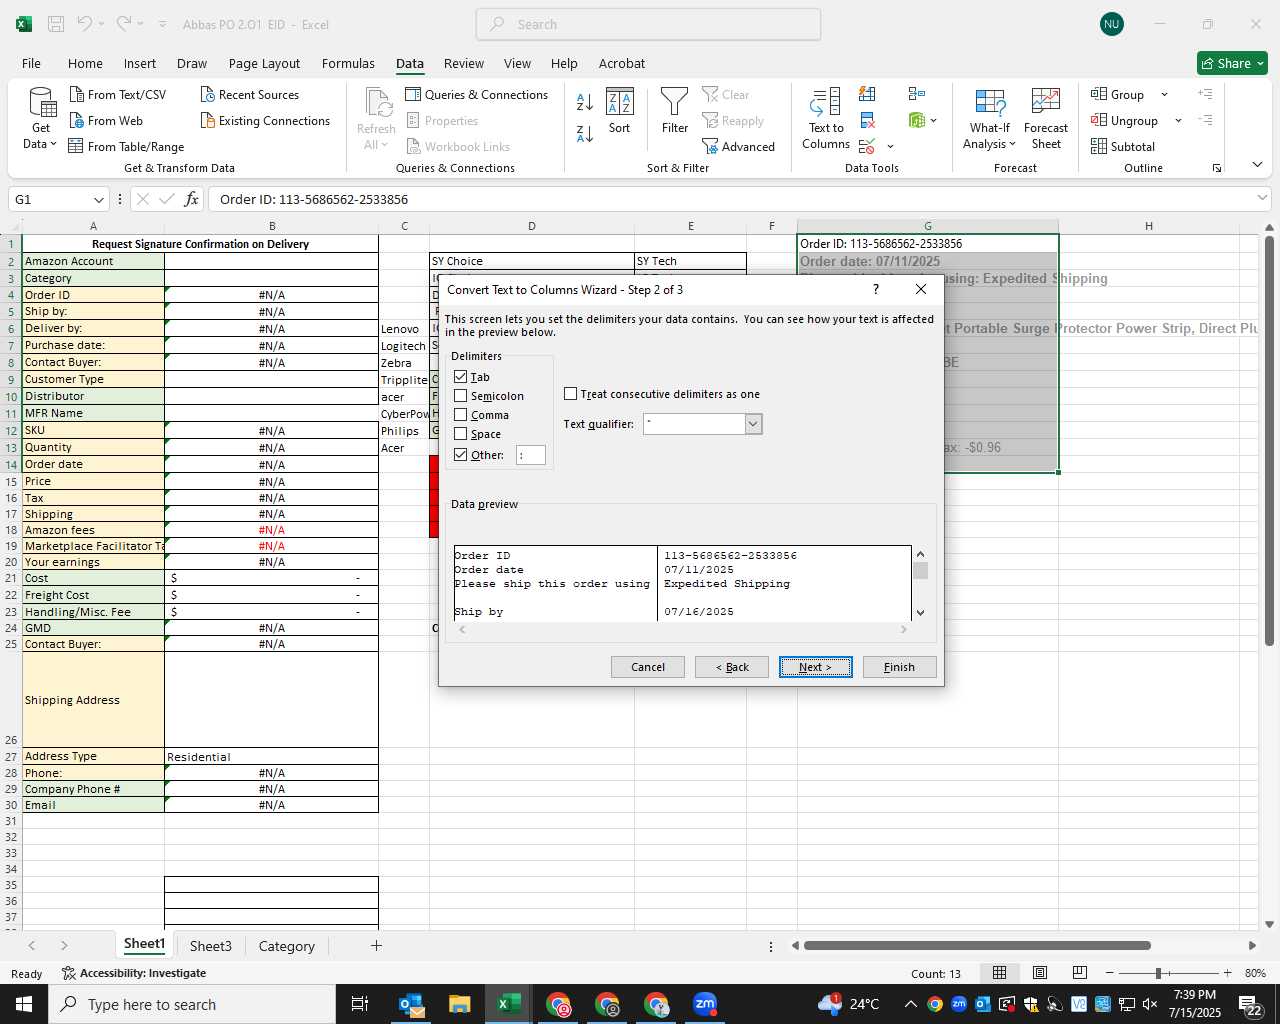The image size is (1280, 1024).
Task: Enable Treat consecutive delimiters as one
Action: tap(570, 394)
